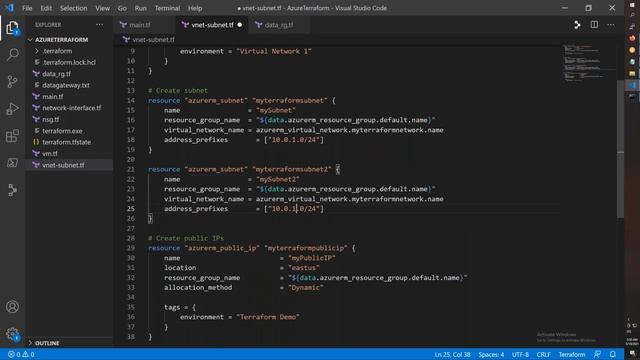
Task: Change end of line sequence CRLF
Action: (x=543, y=354)
